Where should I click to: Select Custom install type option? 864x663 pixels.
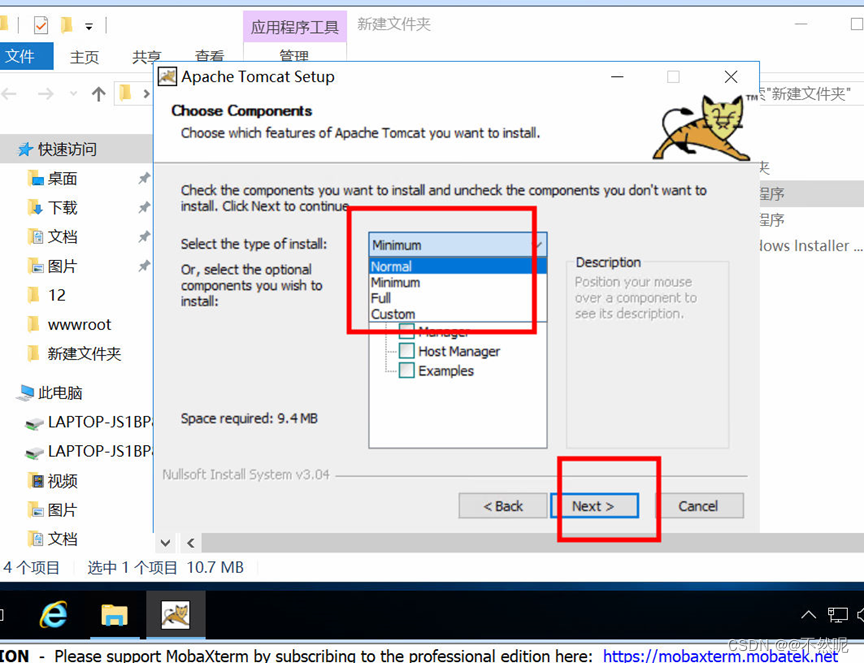pos(457,314)
